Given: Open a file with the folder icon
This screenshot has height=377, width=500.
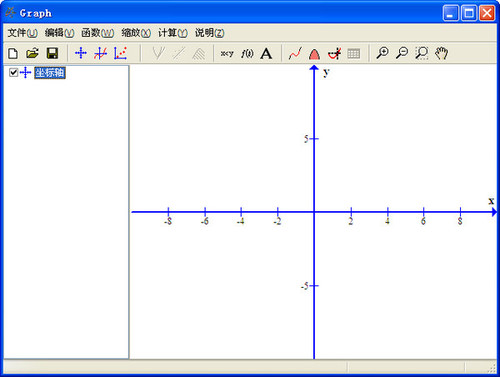Looking at the screenshot, I should tap(32, 53).
